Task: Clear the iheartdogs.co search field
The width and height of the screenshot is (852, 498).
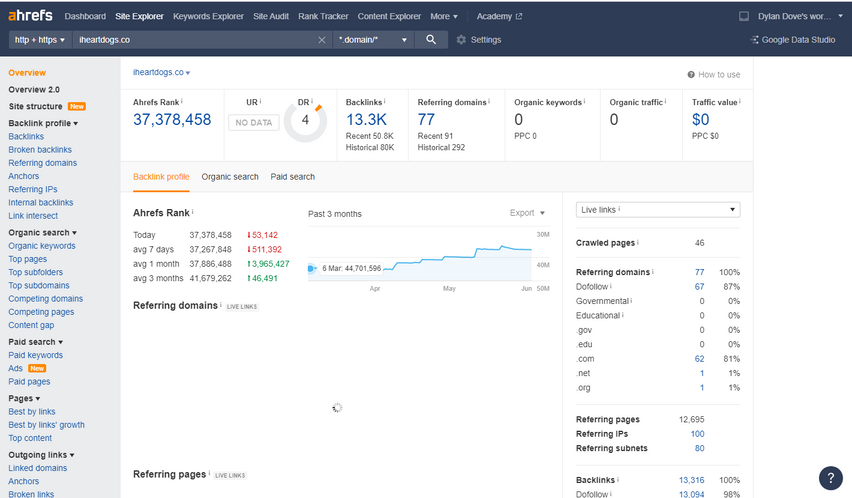Action: [322, 40]
